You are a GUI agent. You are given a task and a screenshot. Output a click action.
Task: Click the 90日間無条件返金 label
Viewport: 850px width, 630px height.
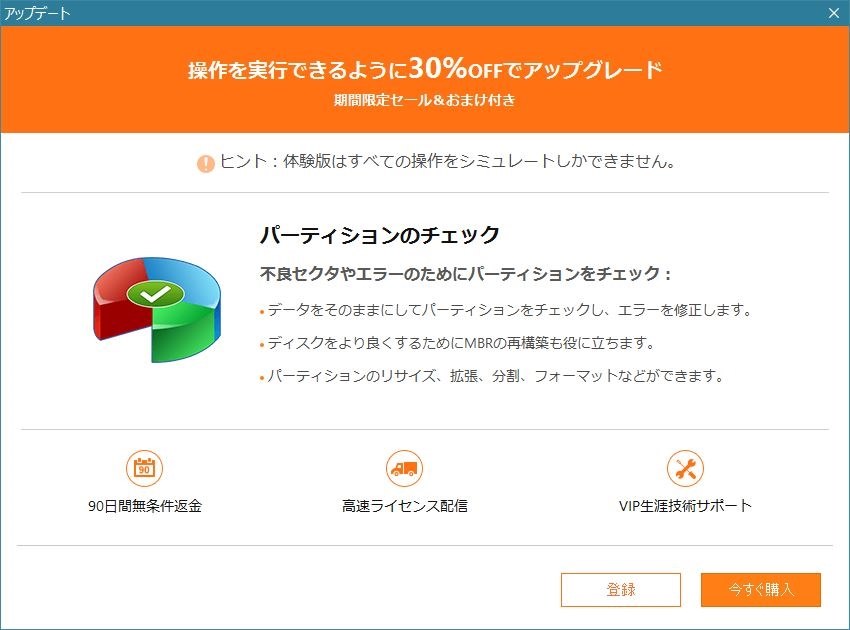(145, 506)
